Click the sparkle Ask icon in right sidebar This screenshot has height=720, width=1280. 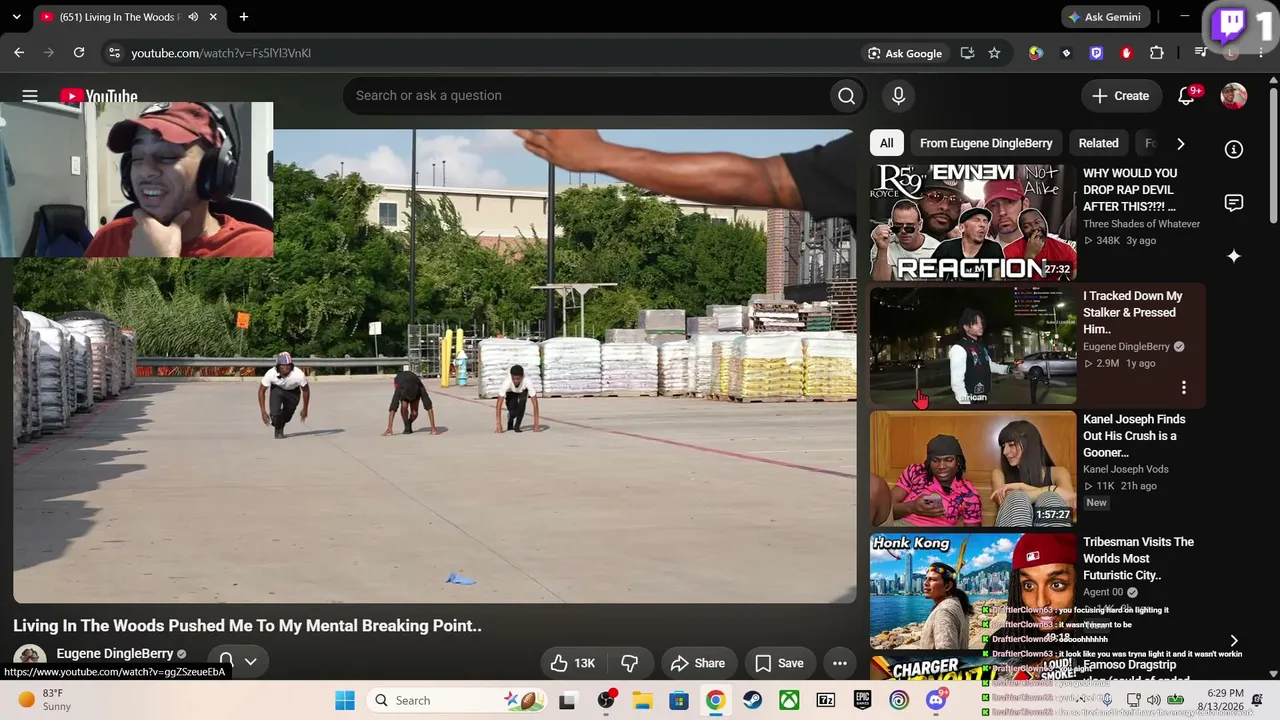point(1234,256)
